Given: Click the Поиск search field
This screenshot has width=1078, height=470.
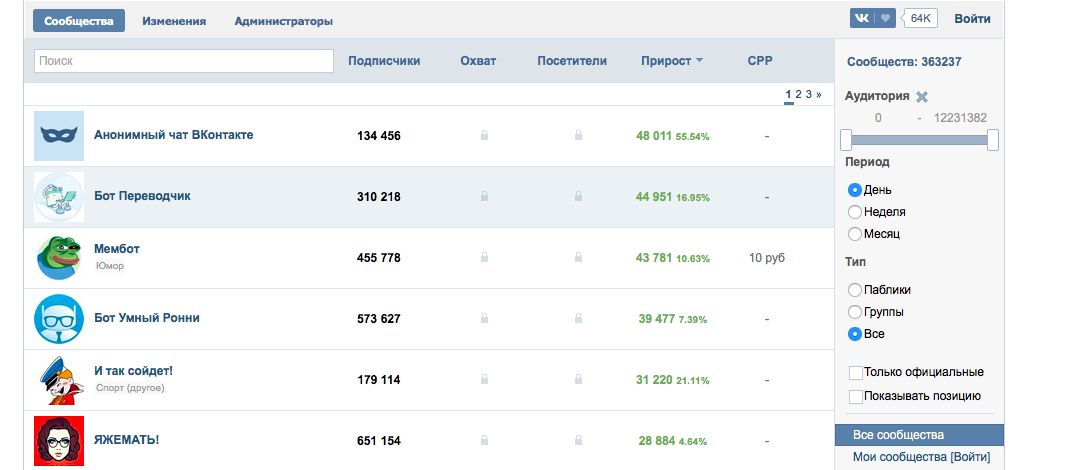Looking at the screenshot, I should 184,61.
